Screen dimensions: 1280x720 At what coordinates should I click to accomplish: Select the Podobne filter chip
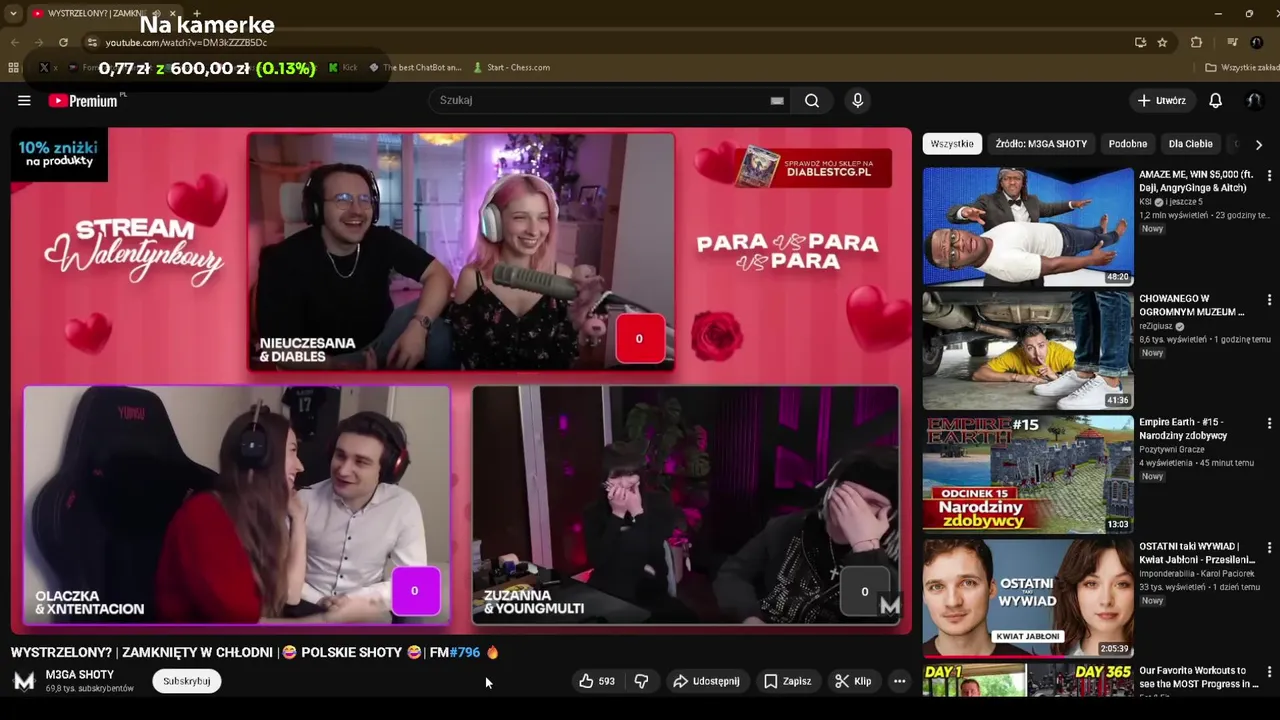1128,144
